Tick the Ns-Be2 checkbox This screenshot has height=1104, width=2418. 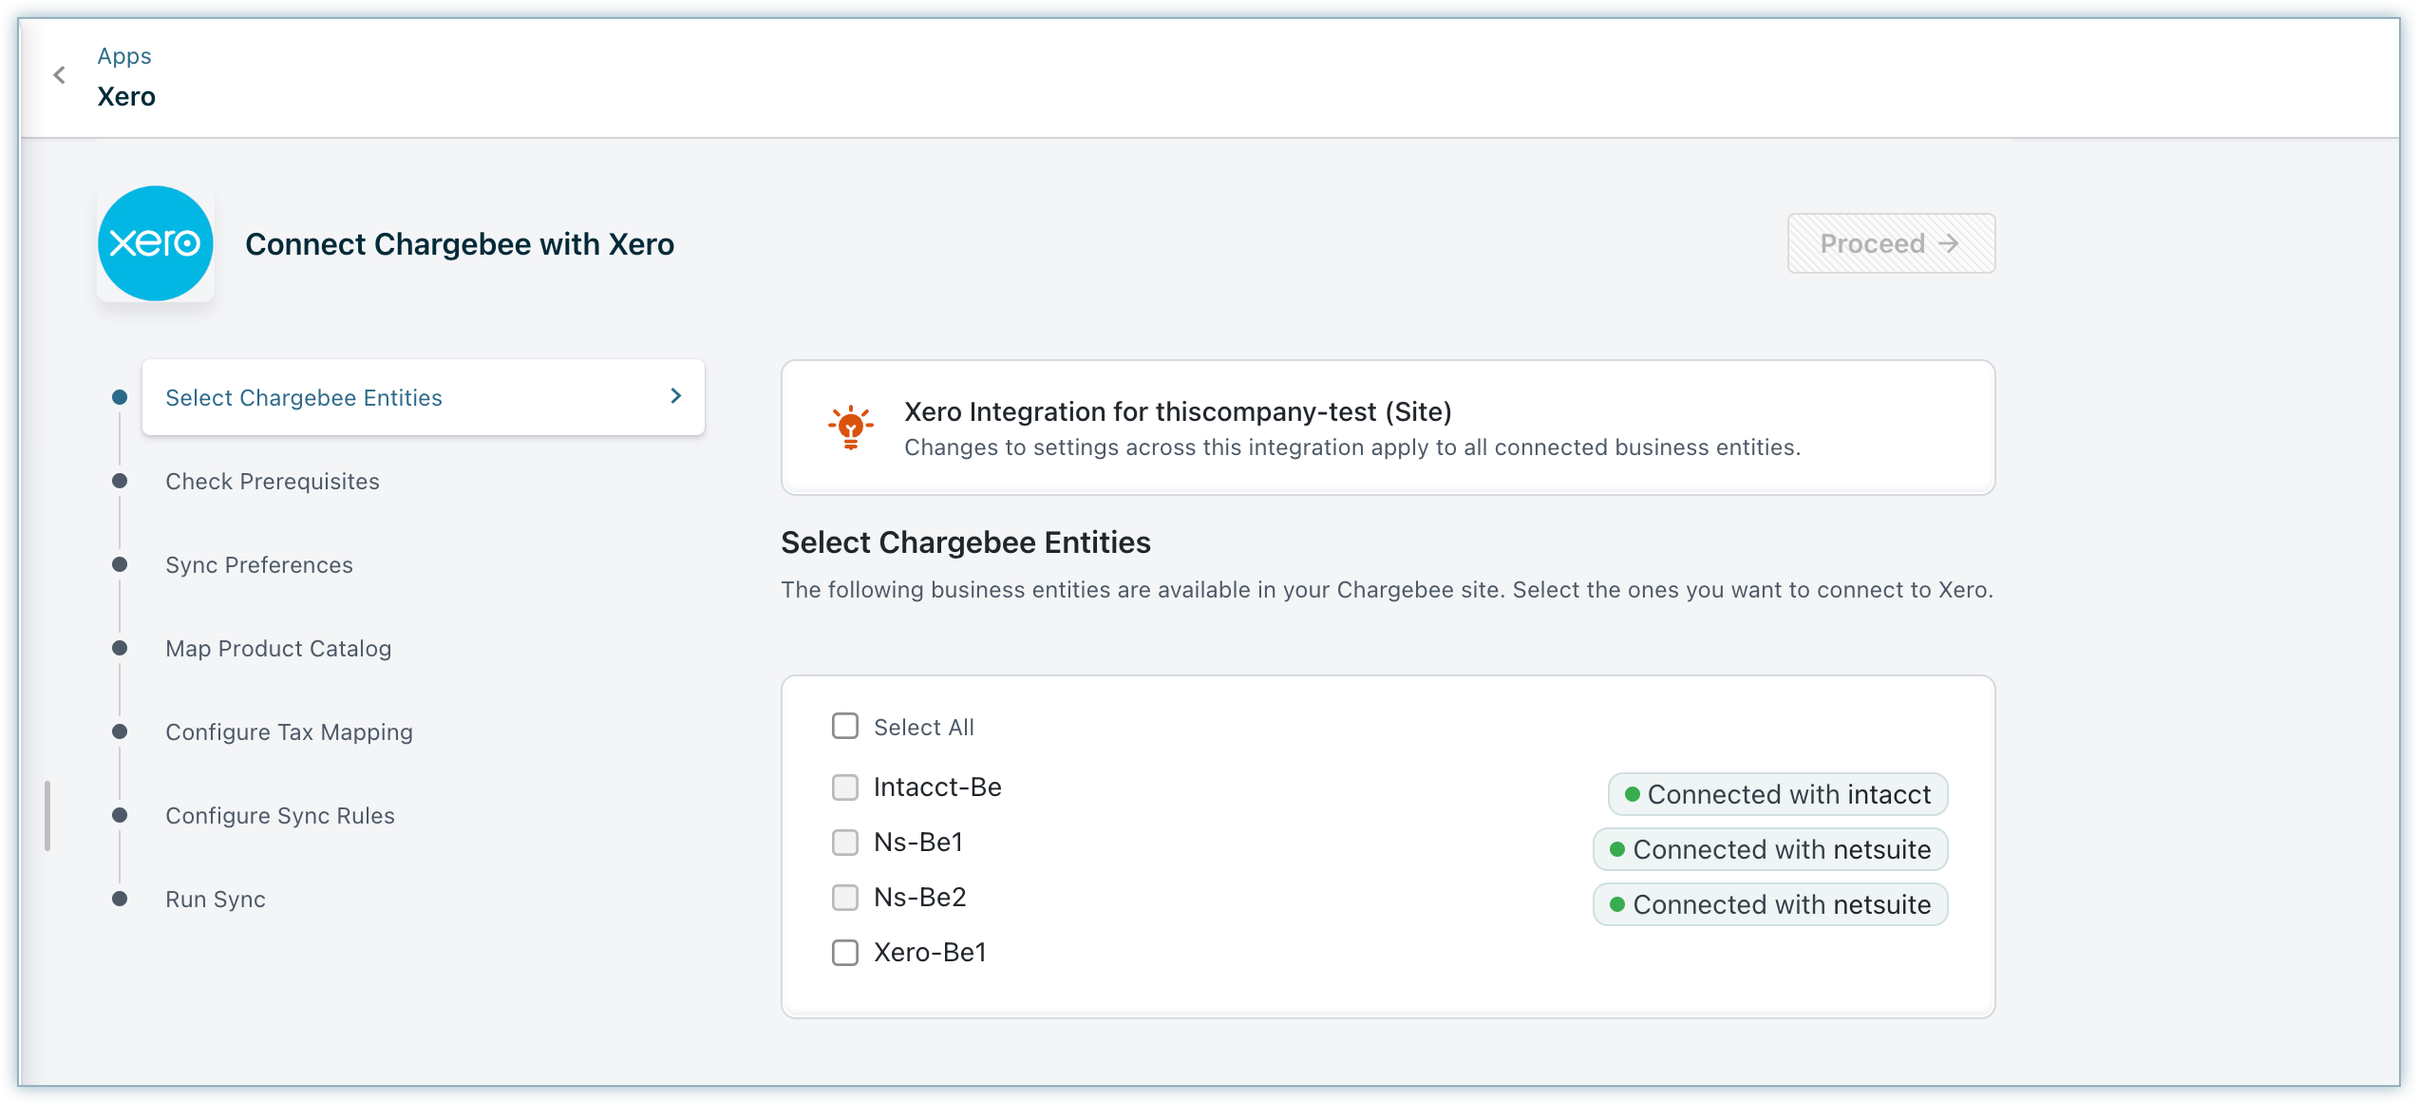[x=845, y=897]
